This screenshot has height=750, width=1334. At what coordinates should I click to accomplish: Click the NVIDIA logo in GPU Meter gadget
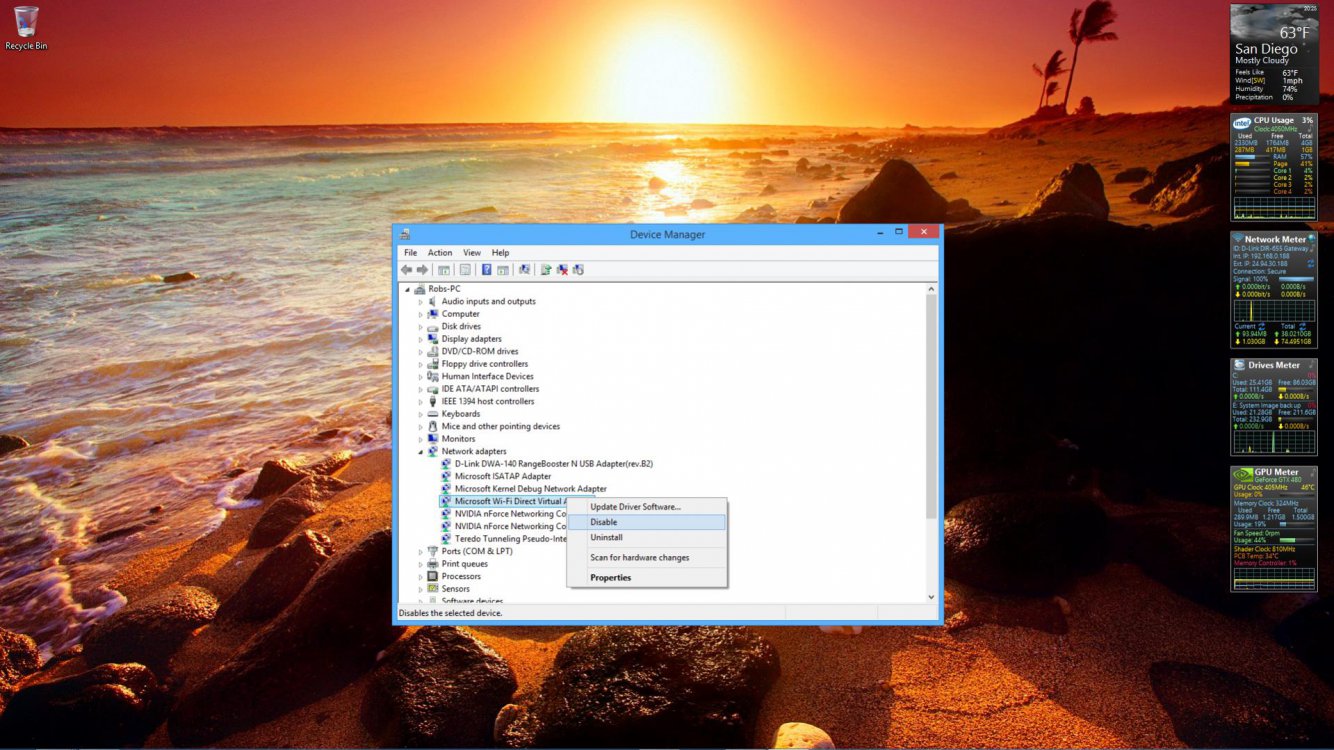pyautogui.click(x=1243, y=474)
